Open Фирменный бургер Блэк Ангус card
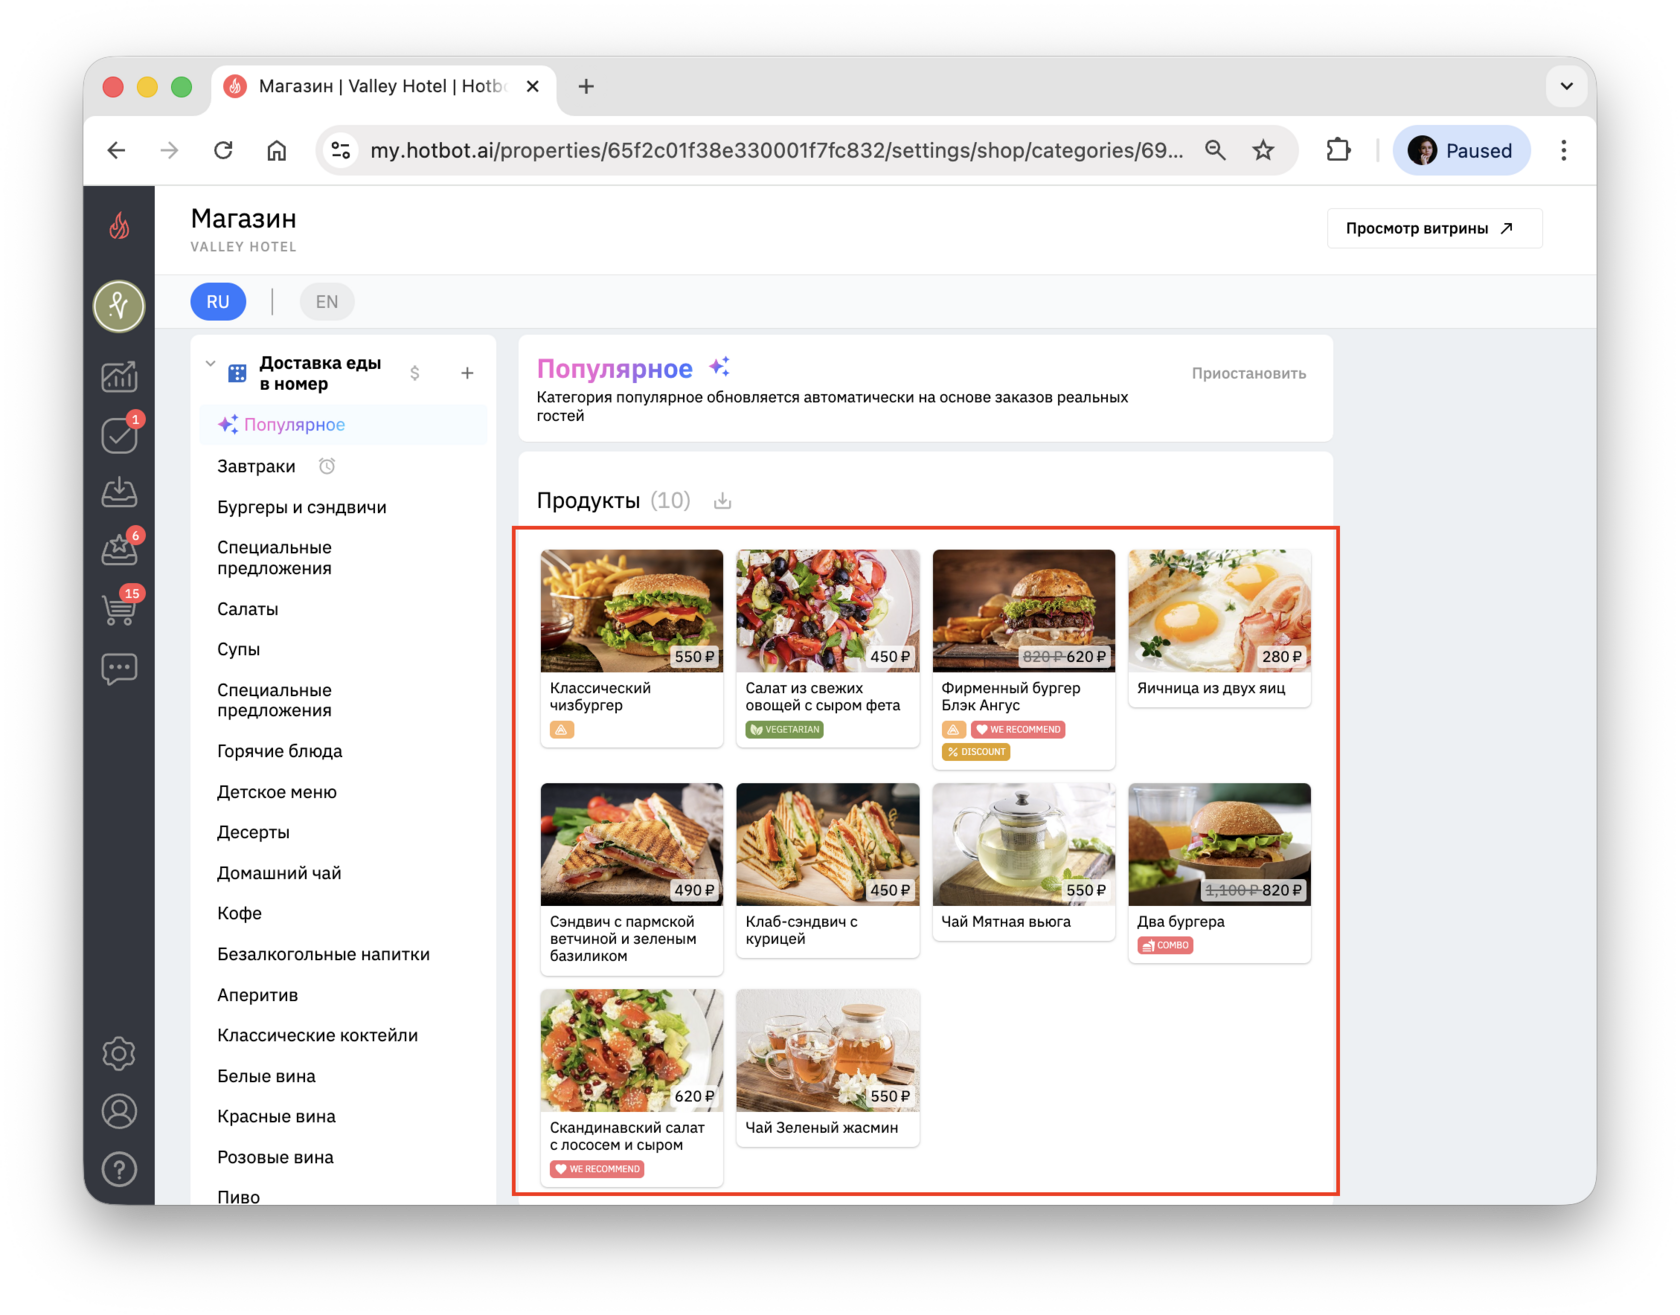This screenshot has width=1680, height=1315. [1024, 659]
